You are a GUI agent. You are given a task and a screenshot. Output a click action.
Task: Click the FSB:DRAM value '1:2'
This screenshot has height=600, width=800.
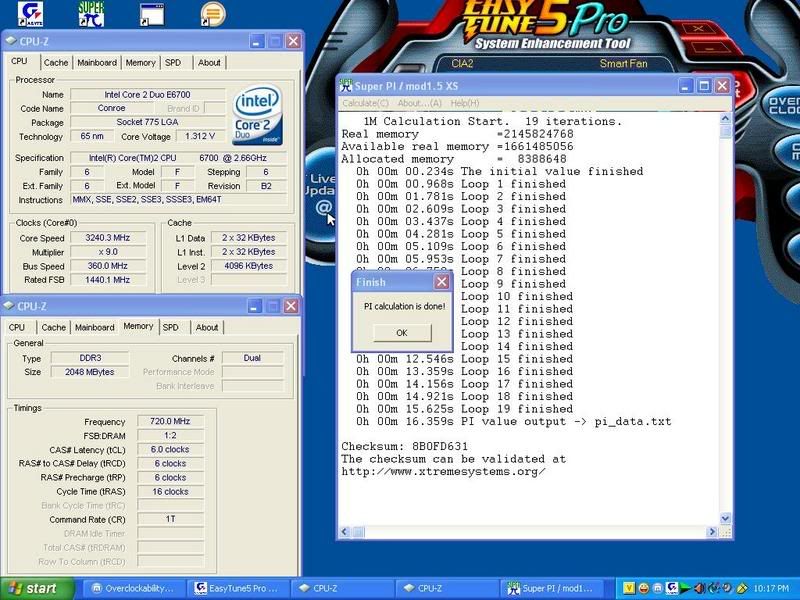pos(170,435)
